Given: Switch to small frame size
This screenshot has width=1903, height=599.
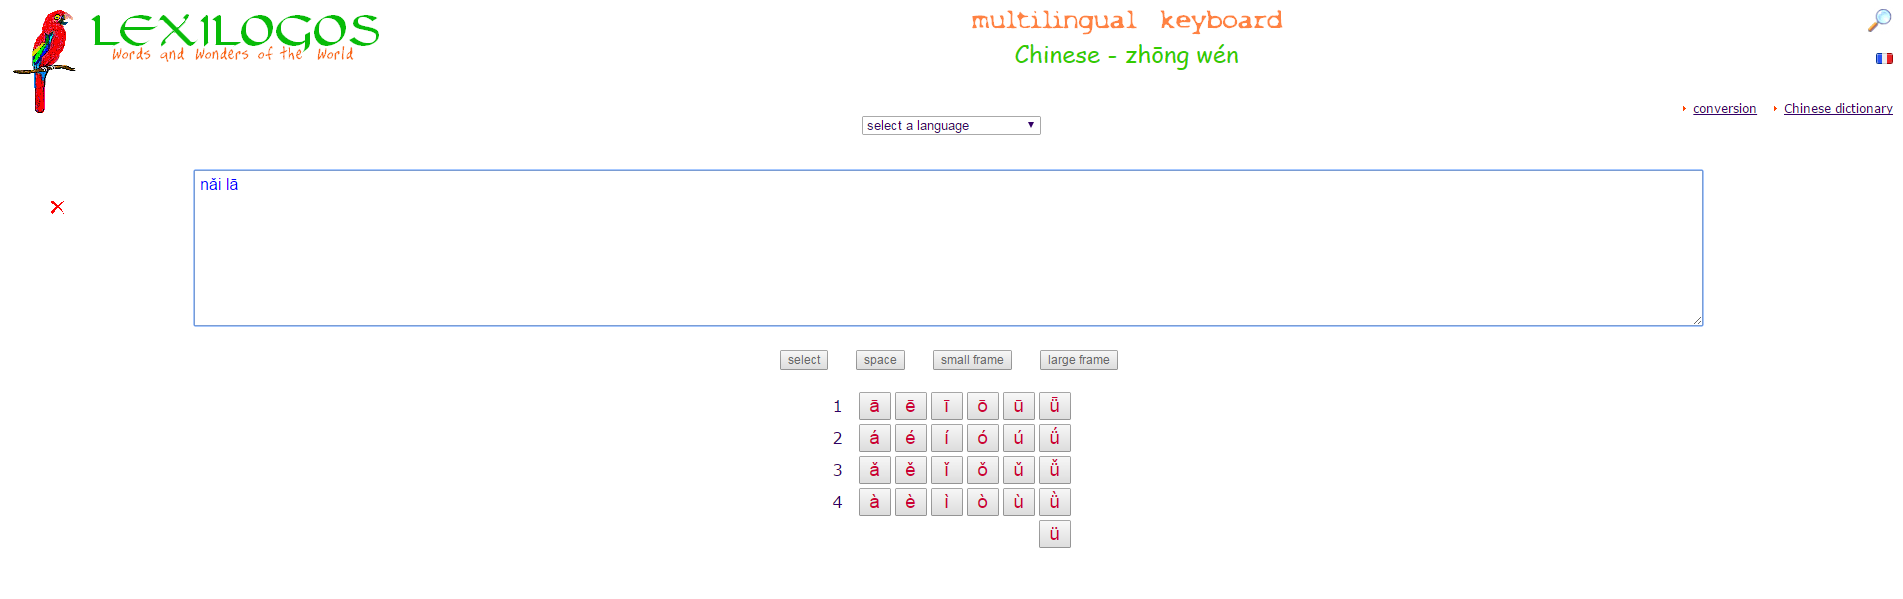Looking at the screenshot, I should pos(971,360).
